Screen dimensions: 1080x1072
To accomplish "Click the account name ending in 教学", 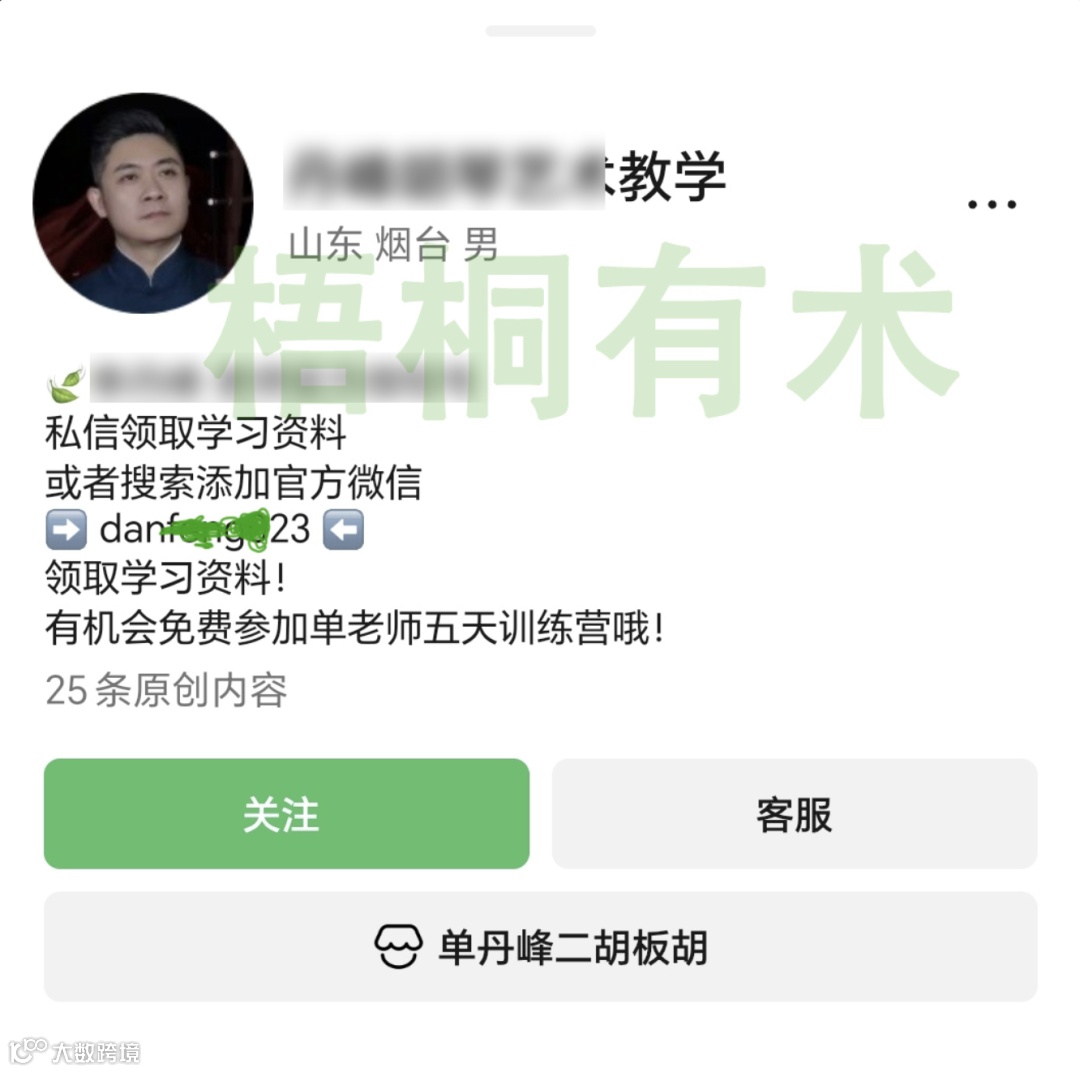I will click(505, 175).
